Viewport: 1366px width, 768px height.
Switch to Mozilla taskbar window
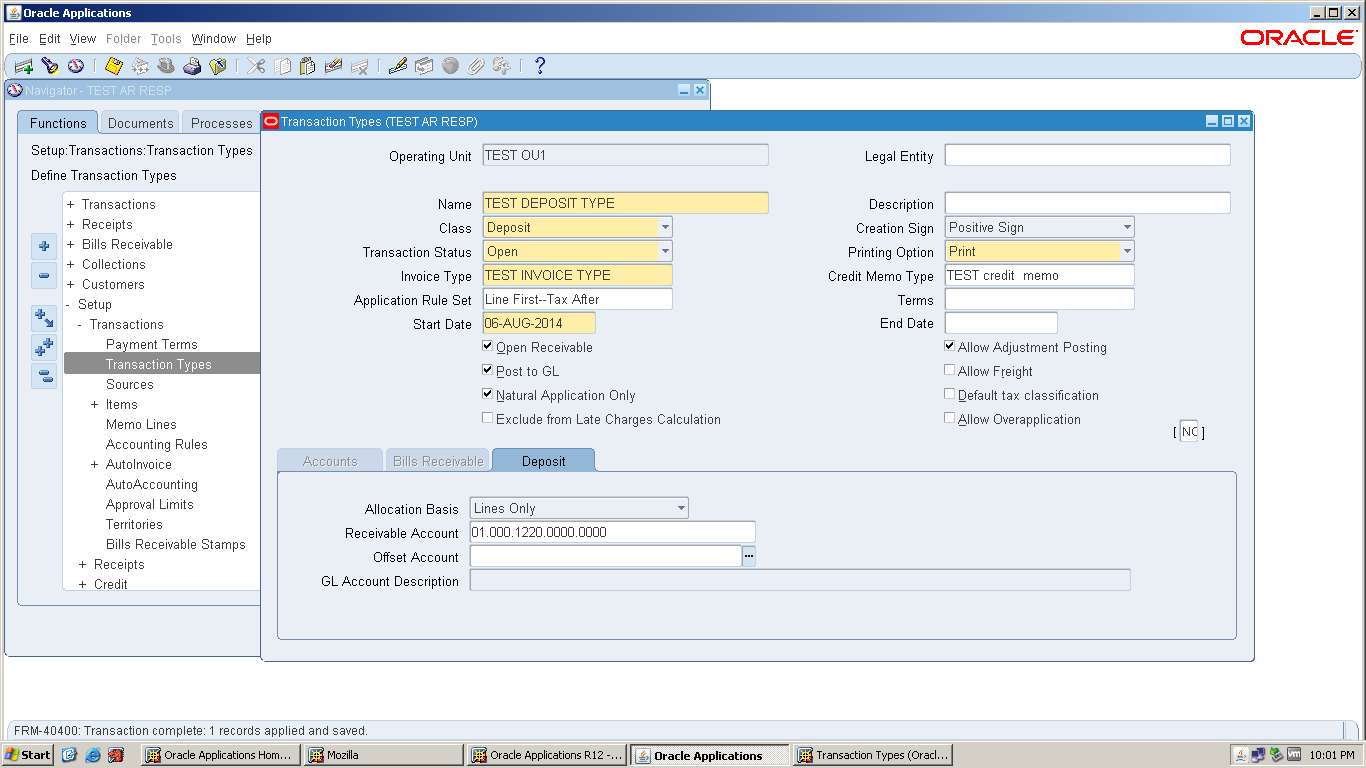384,755
